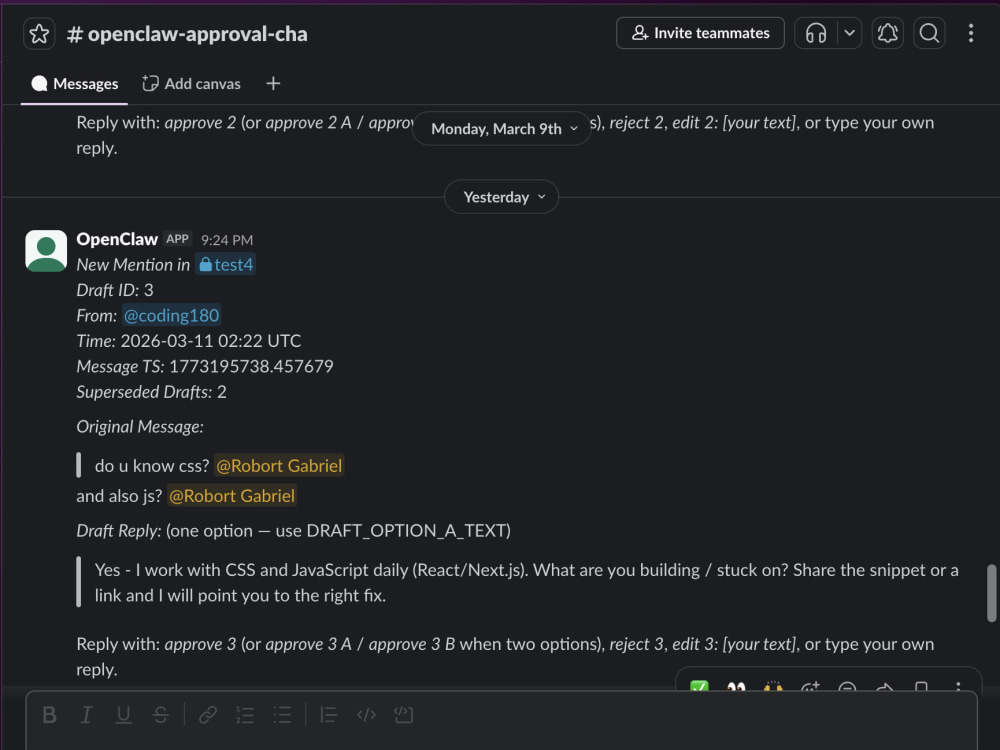1000x750 pixels.
Task: Open the test4 private channel link
Action: click(x=226, y=265)
